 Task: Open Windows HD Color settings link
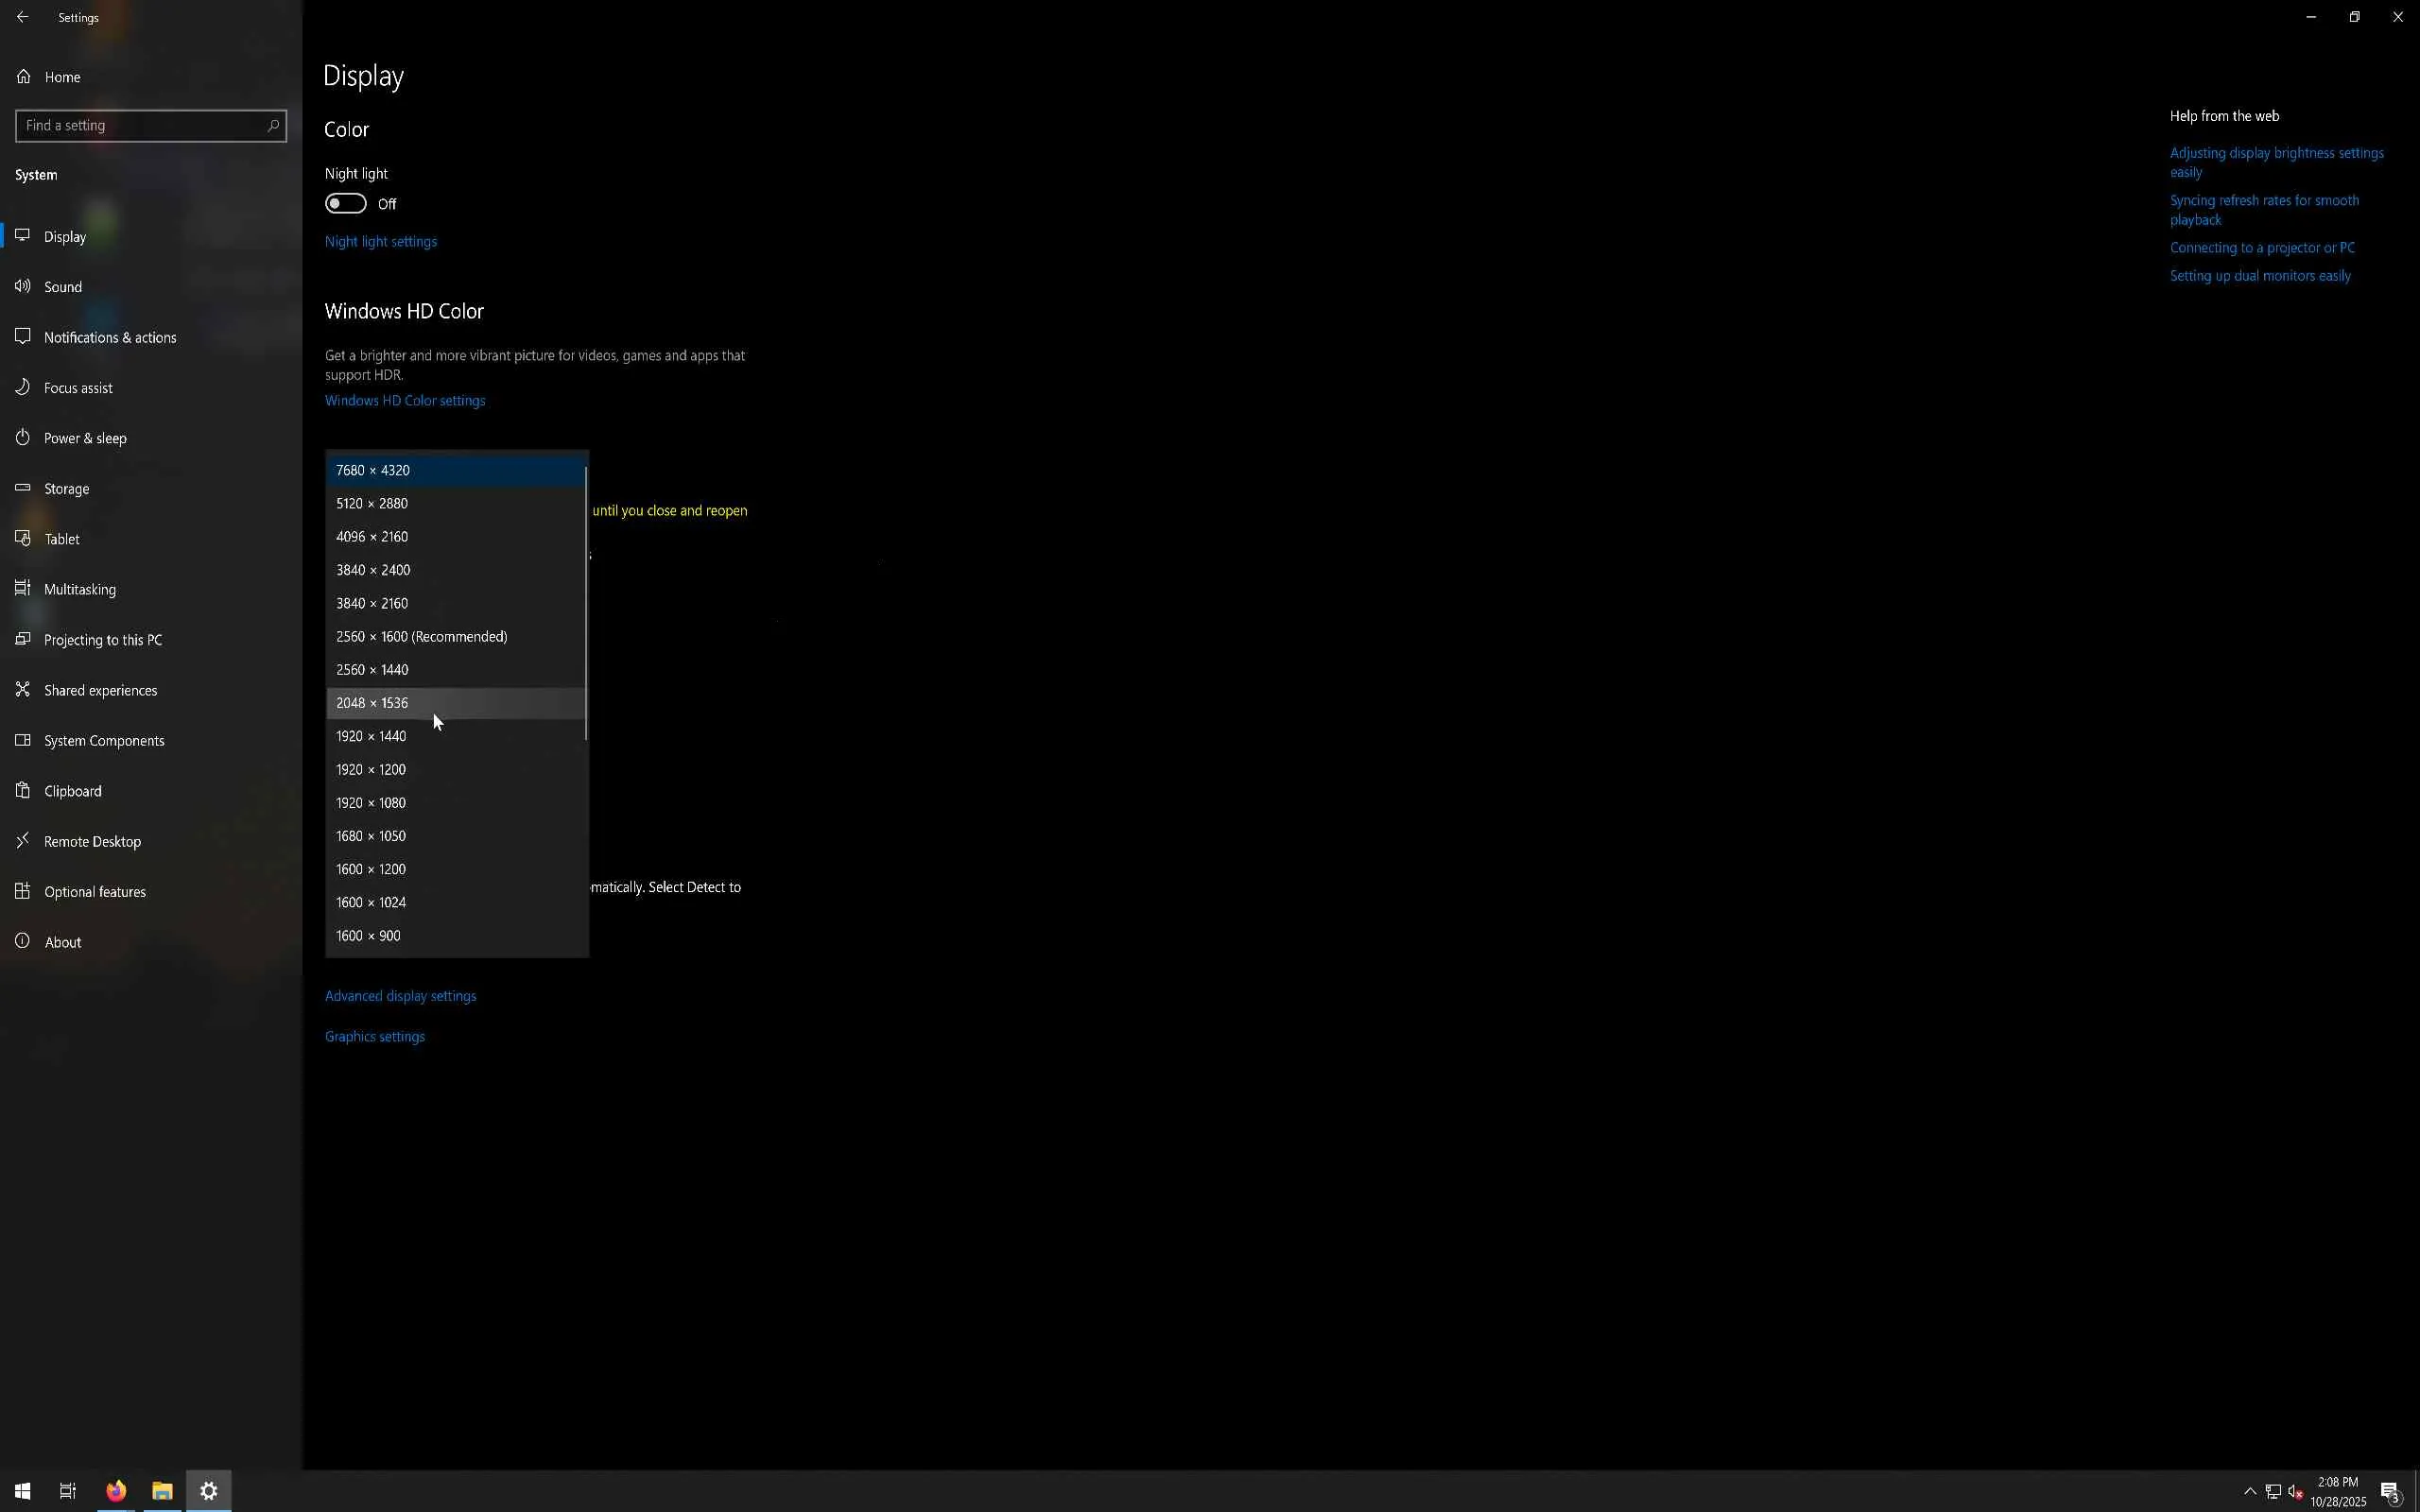(x=405, y=401)
